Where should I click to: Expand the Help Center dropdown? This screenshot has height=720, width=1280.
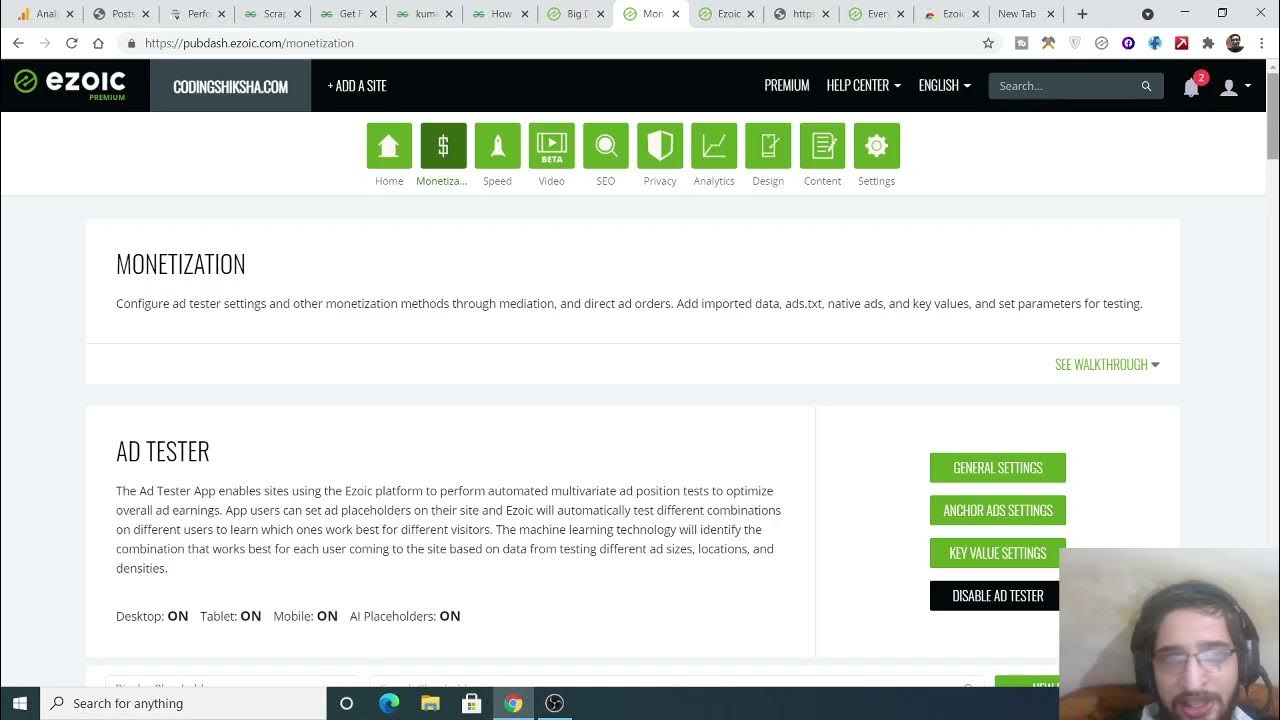(x=863, y=86)
